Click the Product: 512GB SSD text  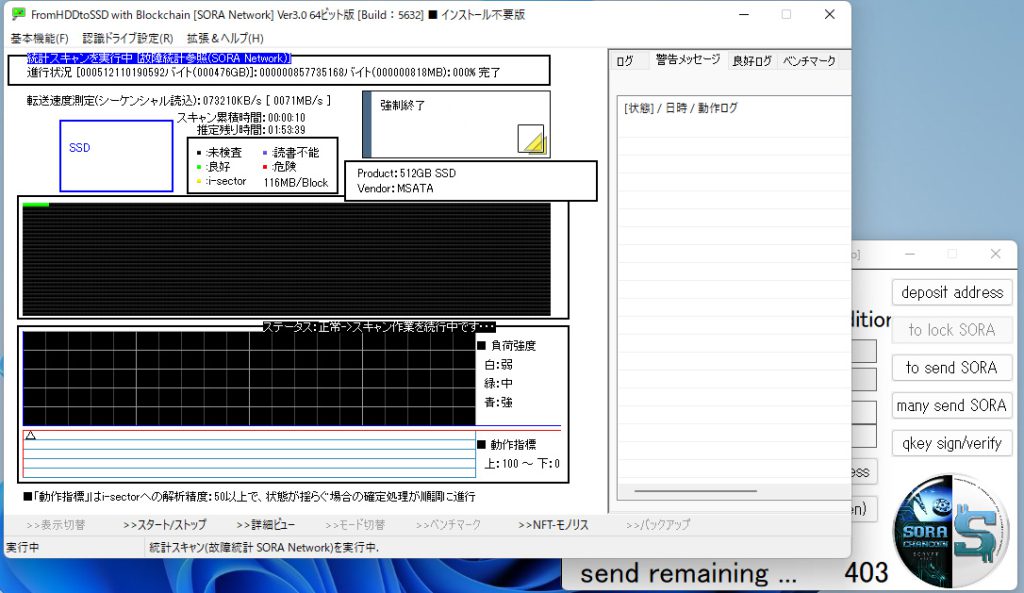point(406,173)
